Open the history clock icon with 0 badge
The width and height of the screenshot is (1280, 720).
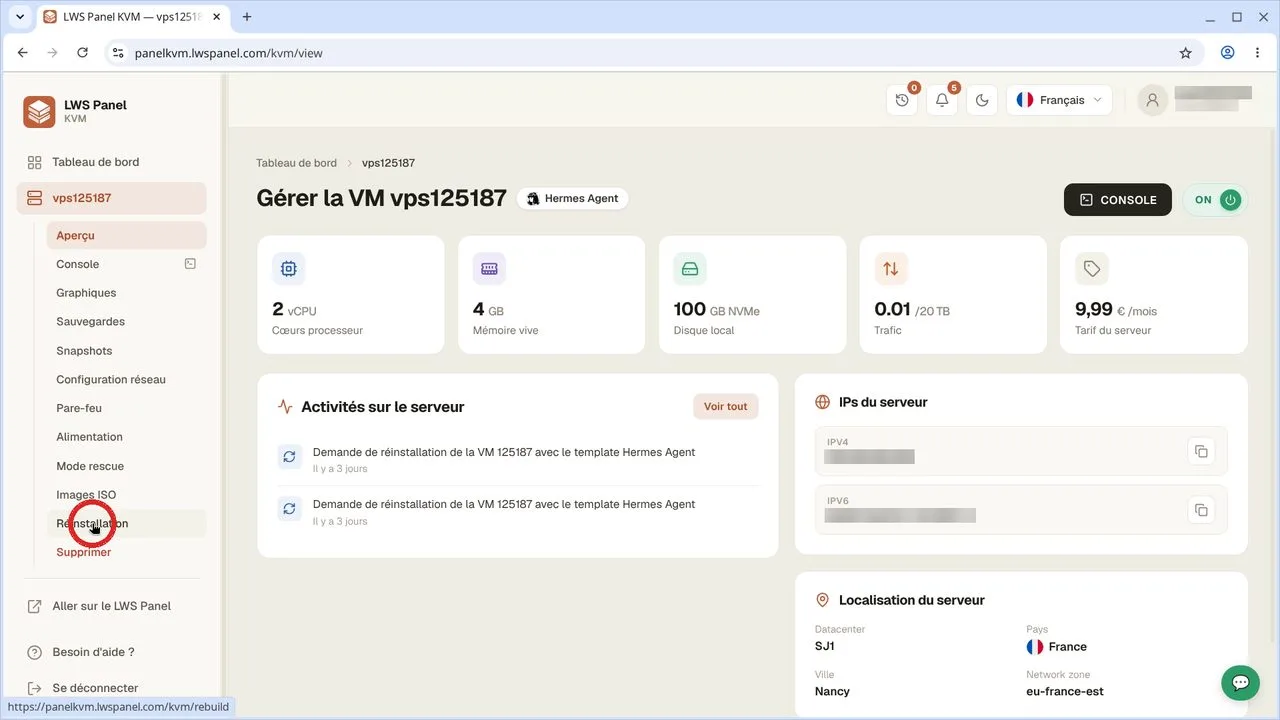tap(902, 100)
